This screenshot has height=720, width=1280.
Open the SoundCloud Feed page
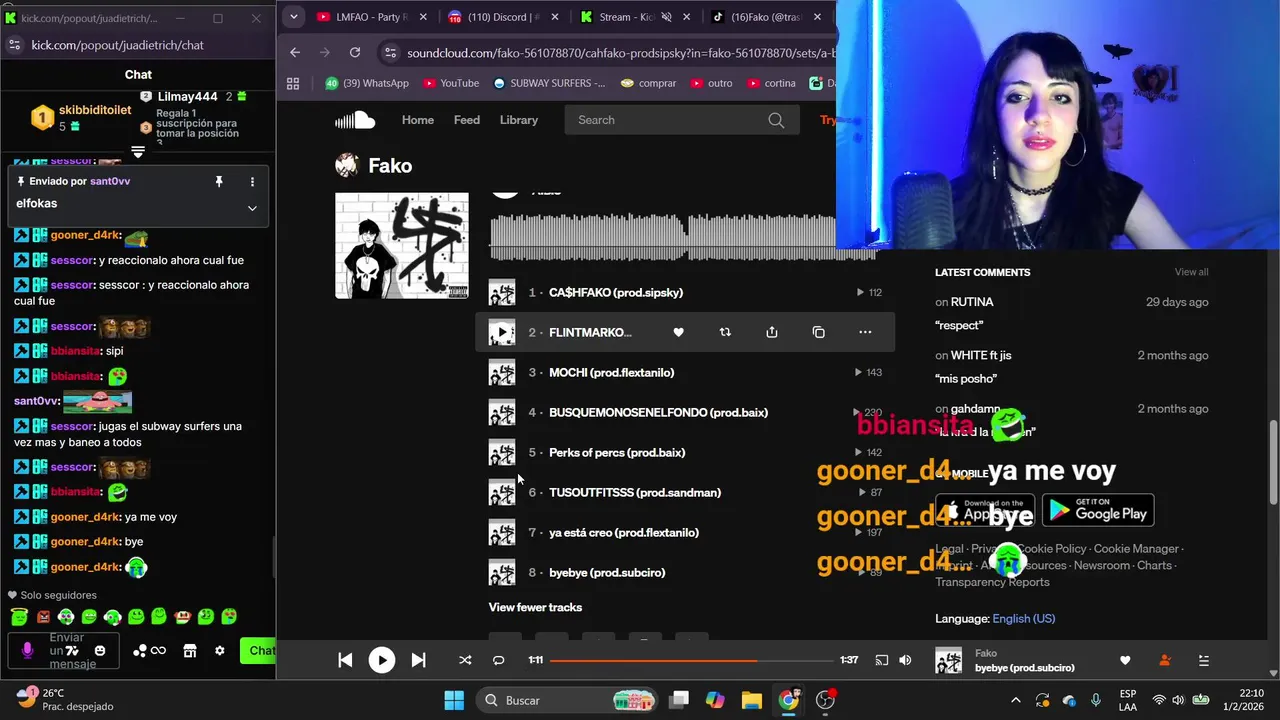467,120
